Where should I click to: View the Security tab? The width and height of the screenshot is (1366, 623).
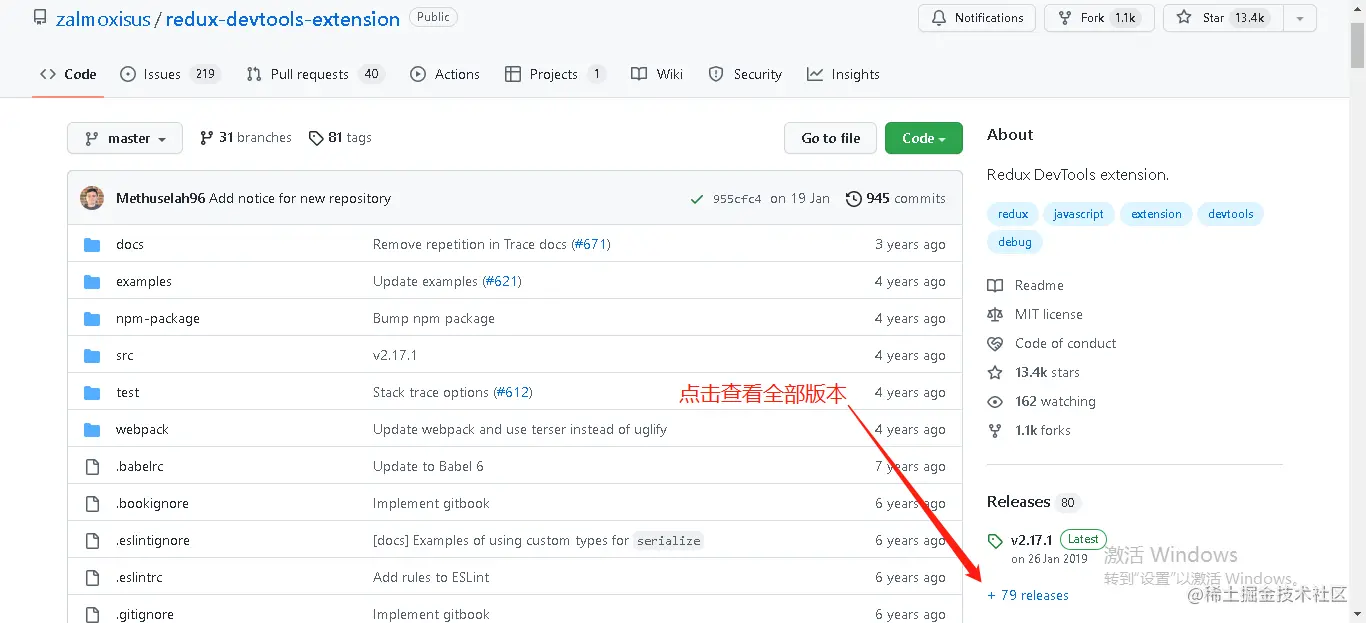(x=745, y=74)
